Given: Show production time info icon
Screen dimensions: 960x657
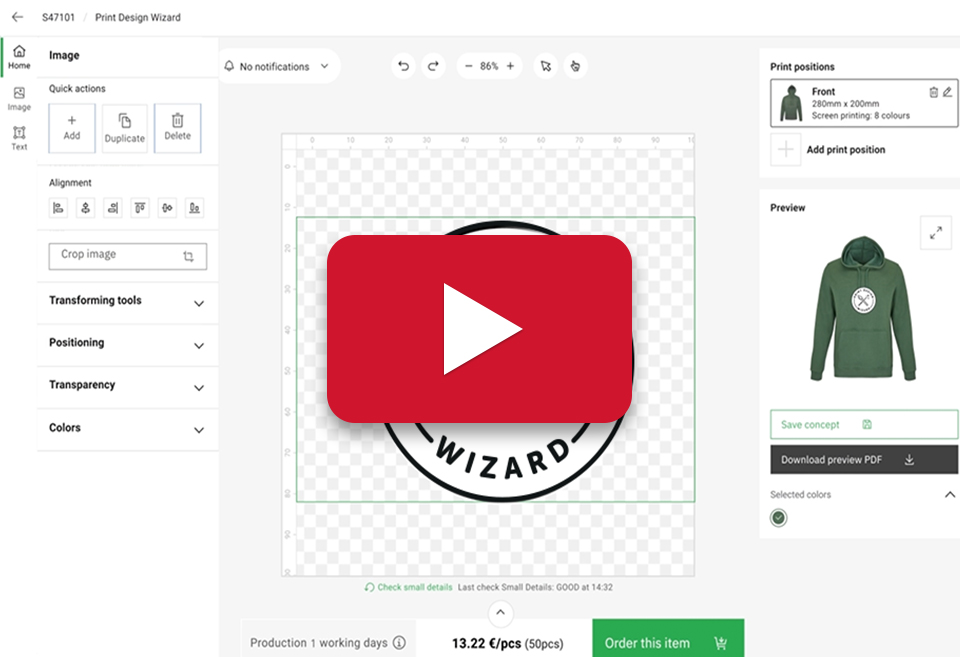Looking at the screenshot, I should 399,642.
